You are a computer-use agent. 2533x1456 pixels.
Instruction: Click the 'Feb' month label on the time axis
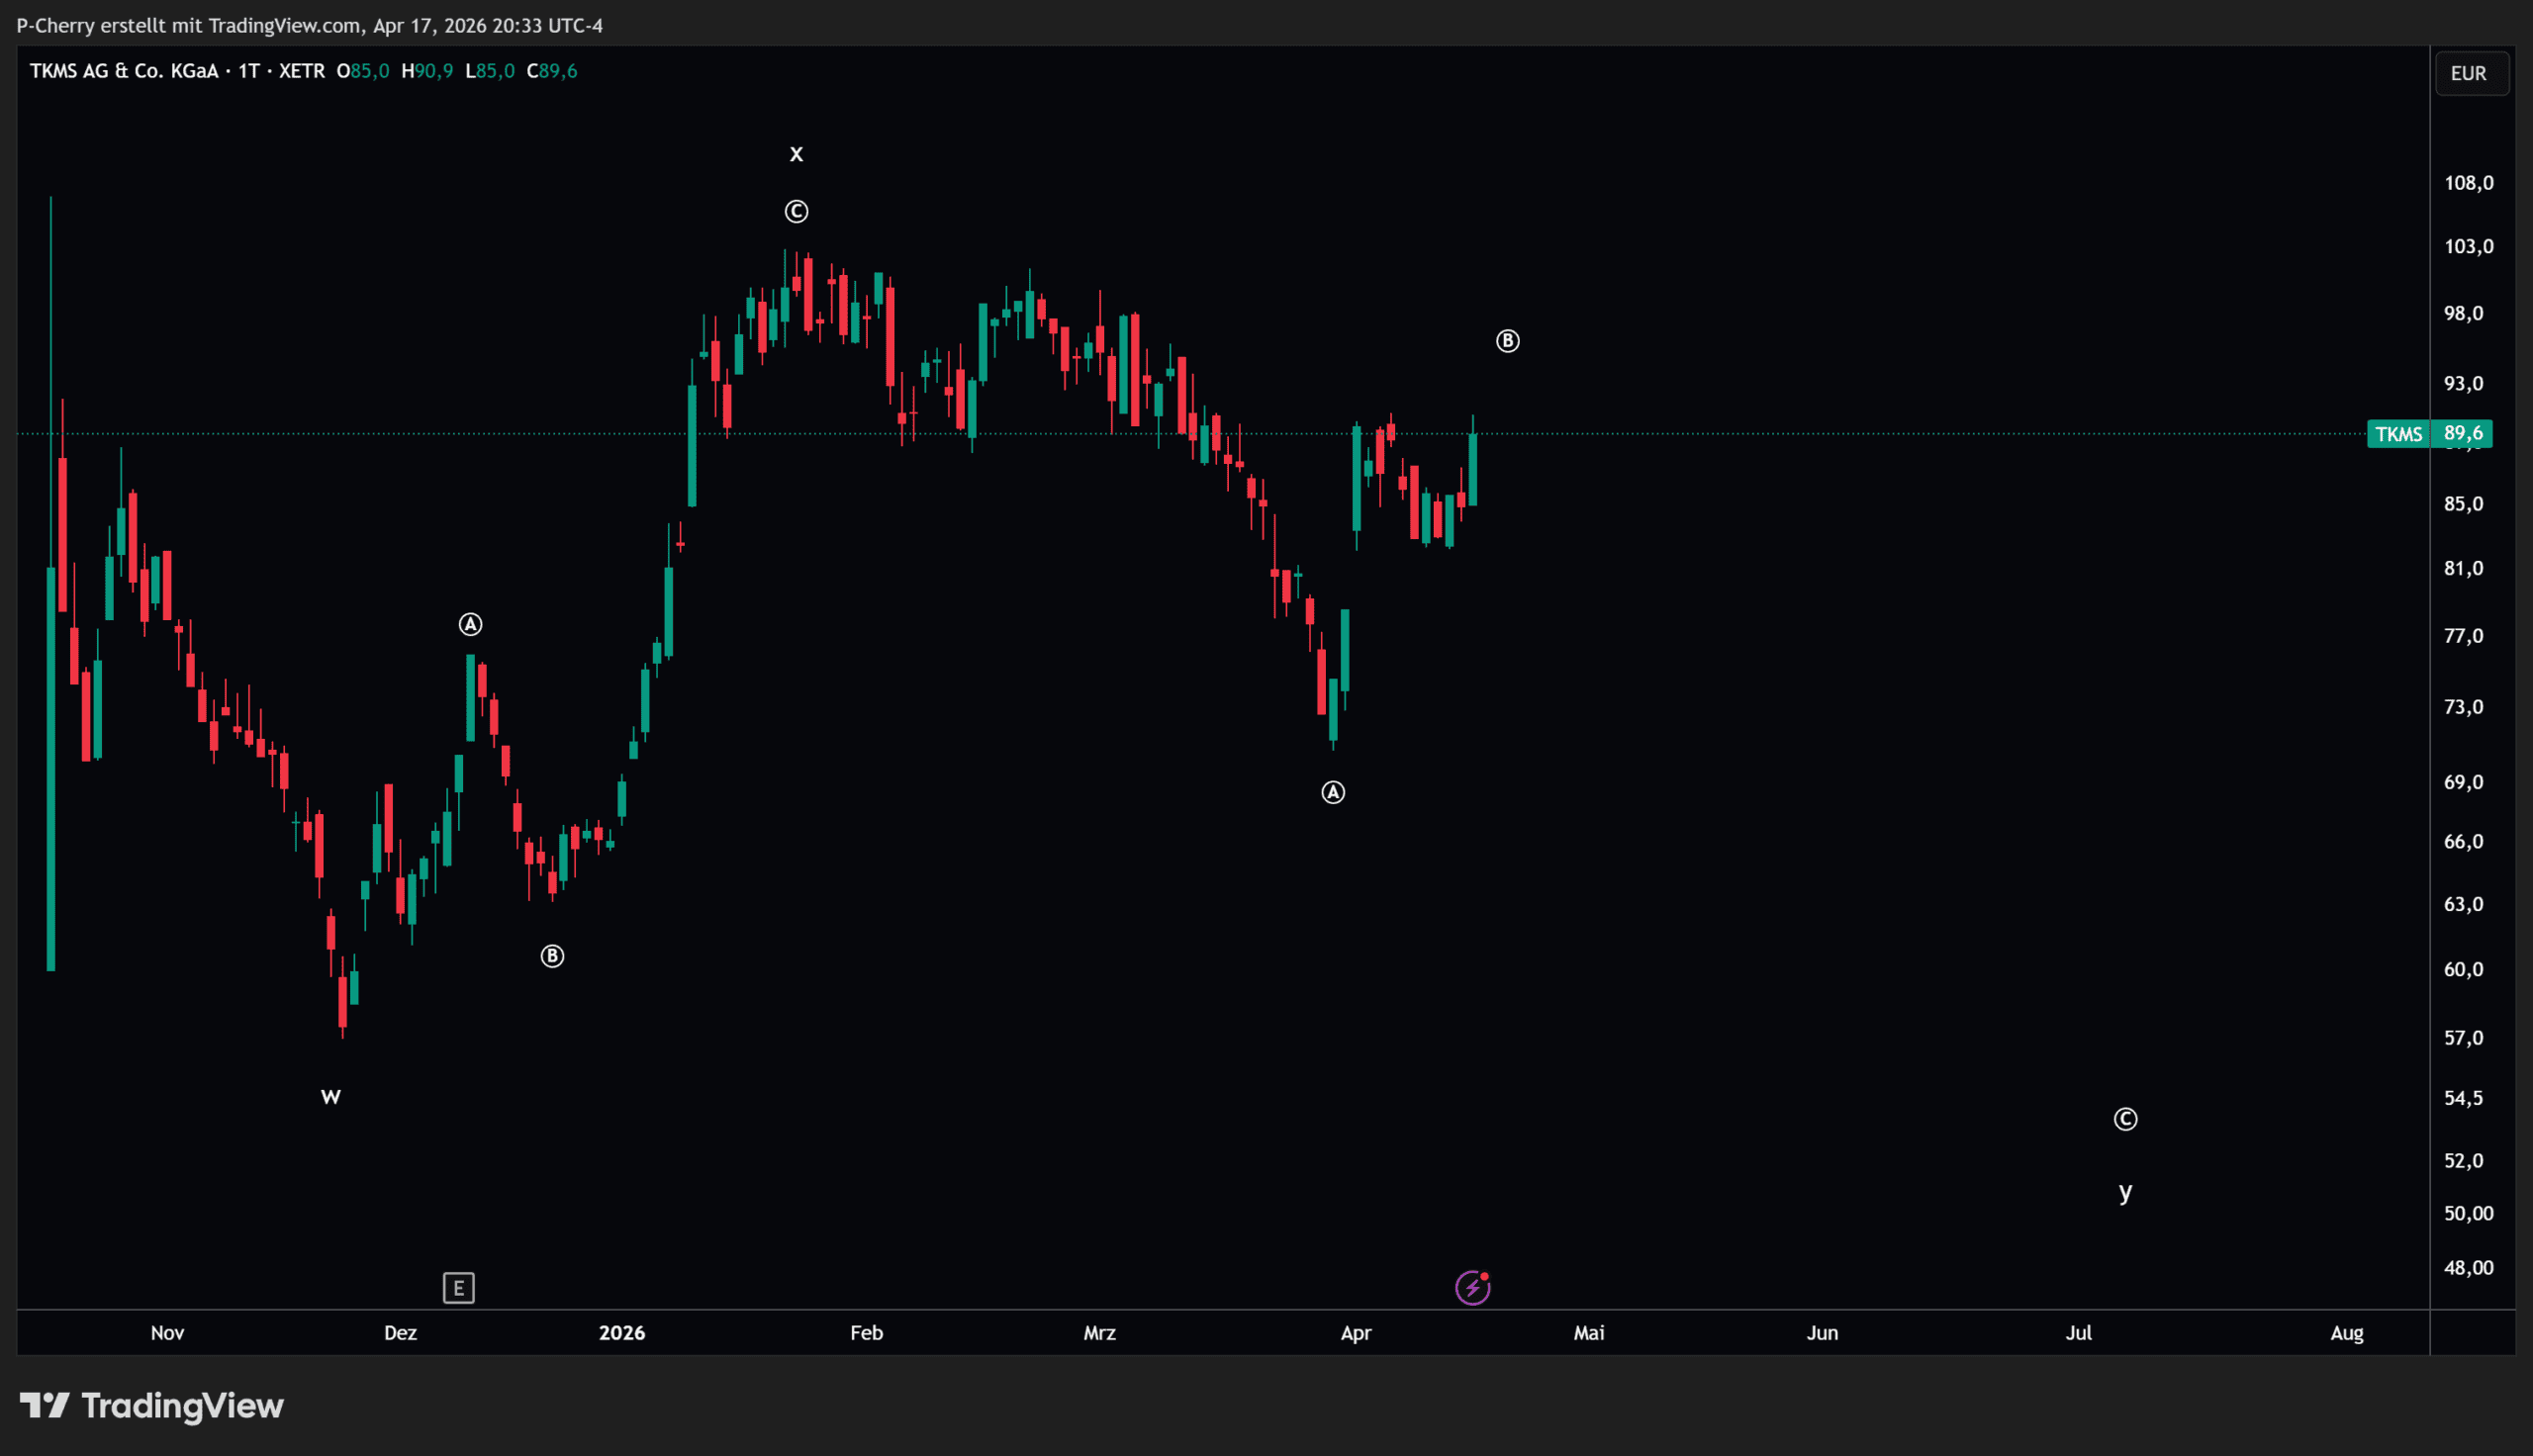point(866,1332)
